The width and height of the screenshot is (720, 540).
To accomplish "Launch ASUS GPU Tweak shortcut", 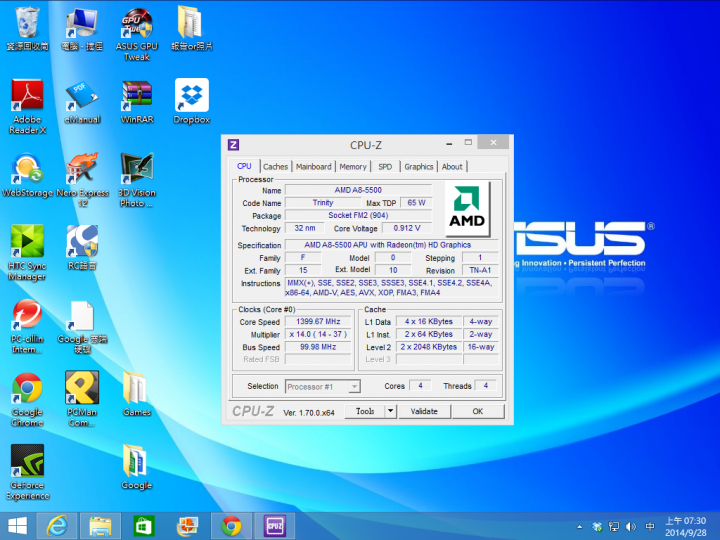I will tap(137, 34).
